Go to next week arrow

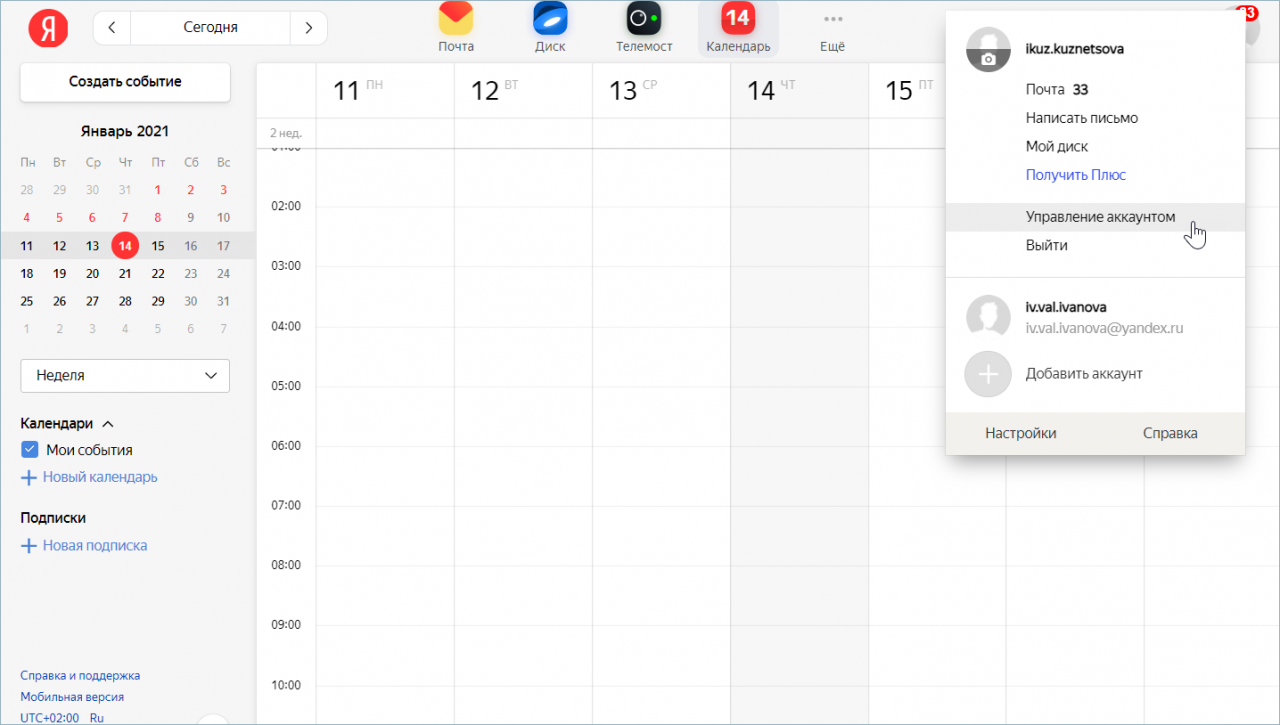pyautogui.click(x=308, y=27)
